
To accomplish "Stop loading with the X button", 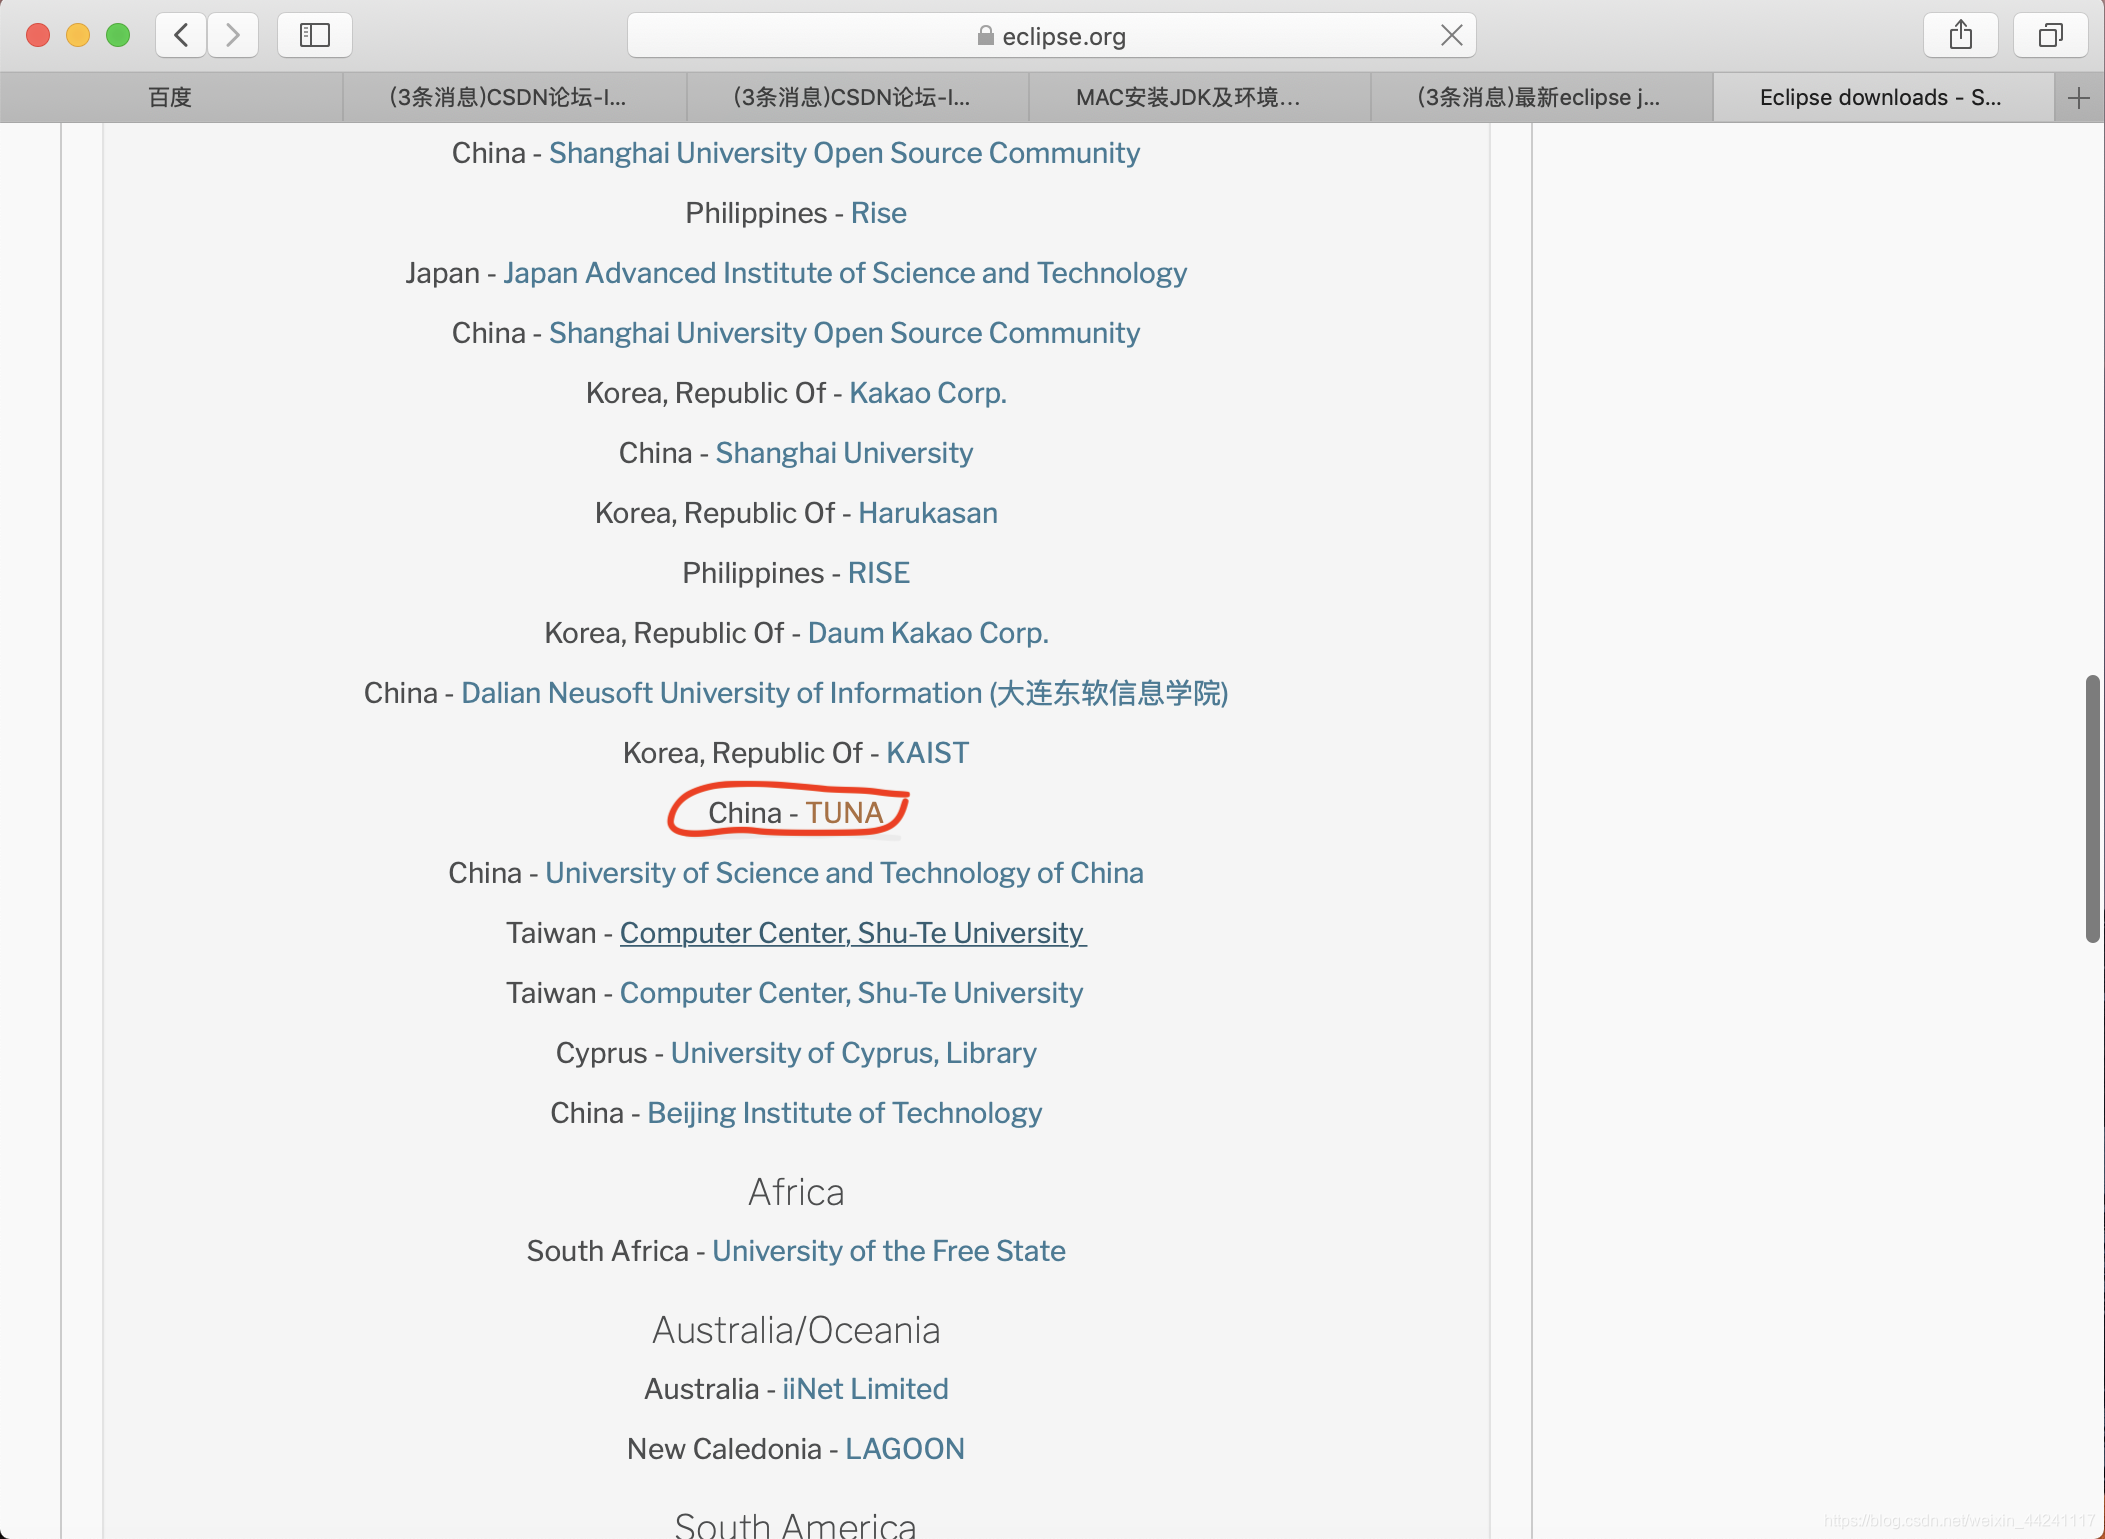I will 1451,36.
